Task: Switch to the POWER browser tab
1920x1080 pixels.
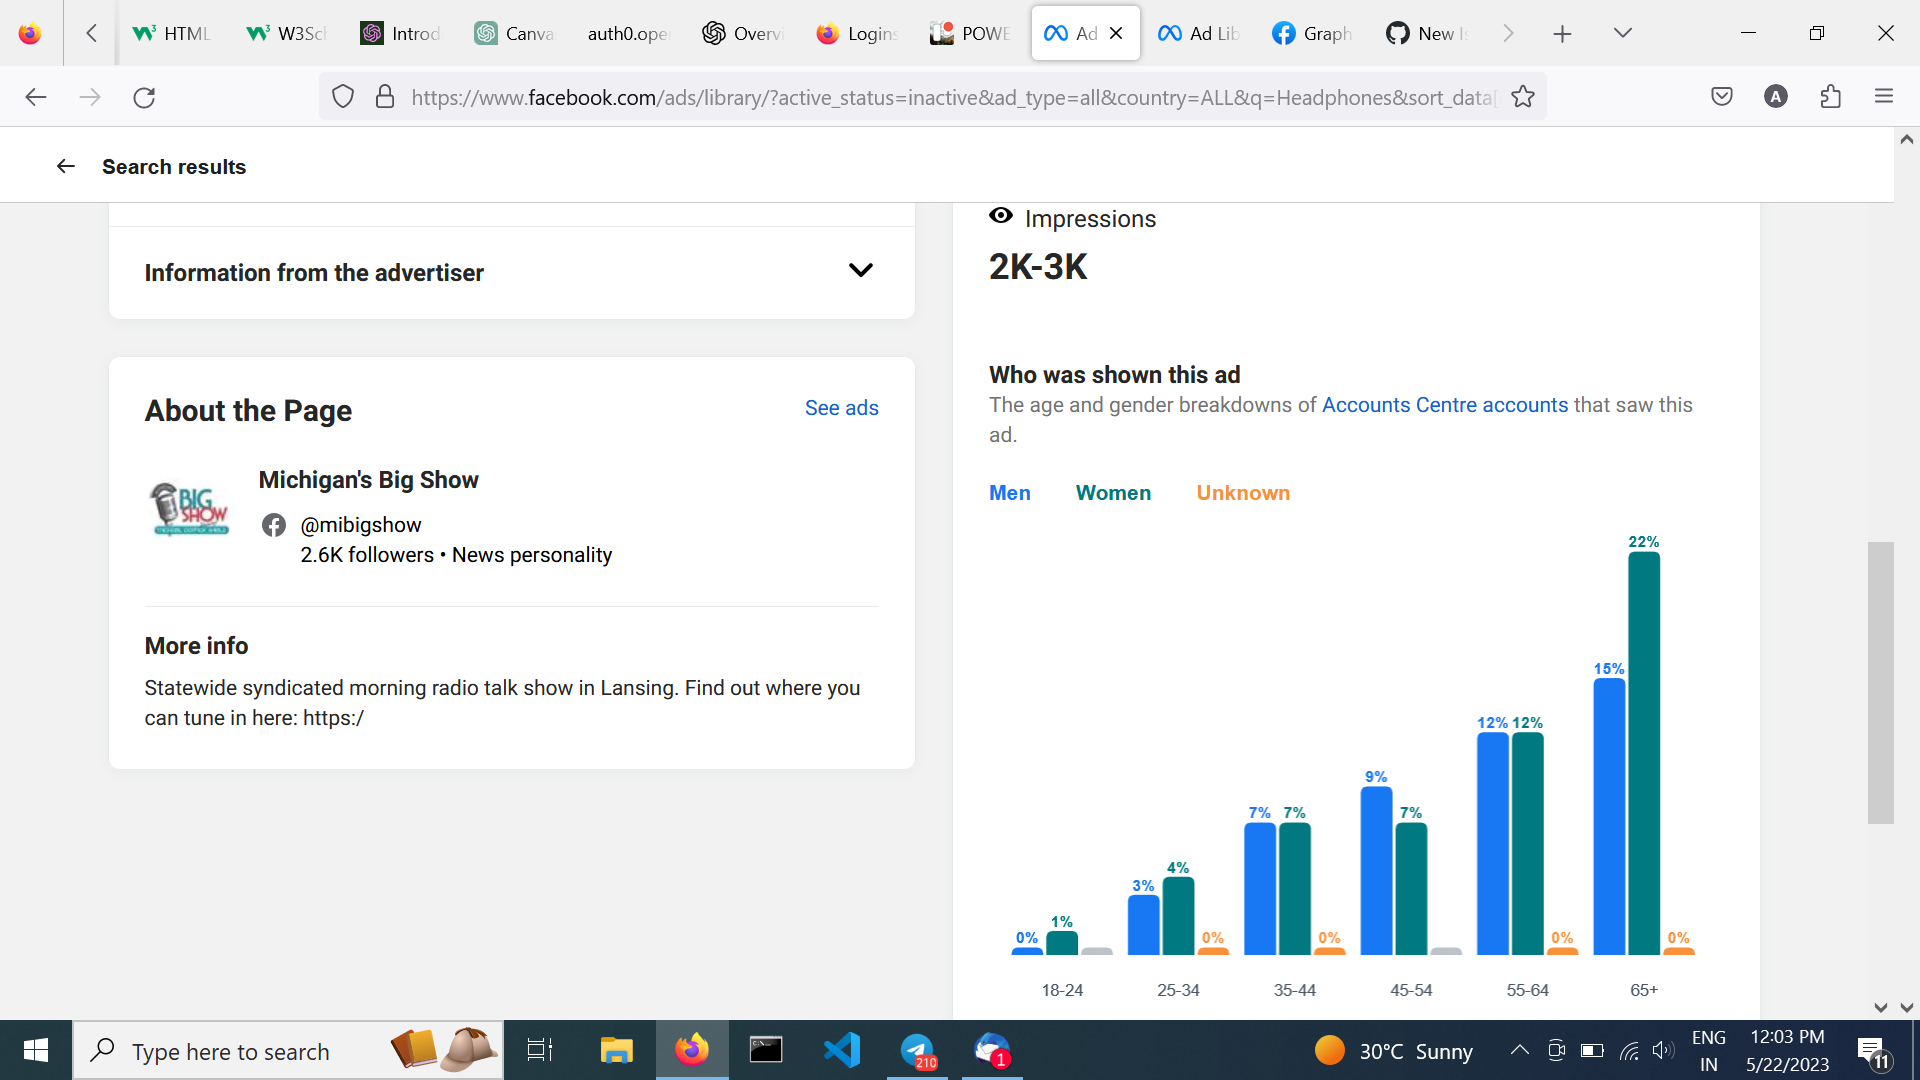Action: click(967, 33)
